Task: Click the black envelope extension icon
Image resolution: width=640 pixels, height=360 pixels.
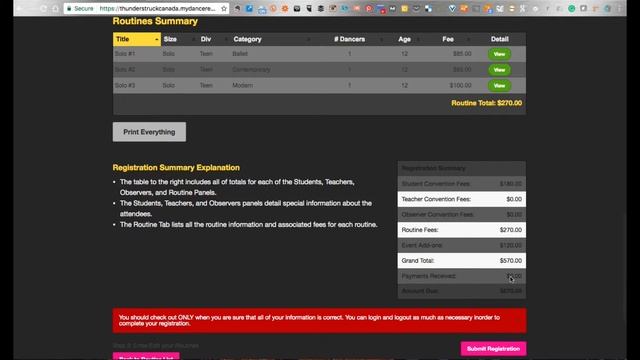Action: tap(297, 9)
